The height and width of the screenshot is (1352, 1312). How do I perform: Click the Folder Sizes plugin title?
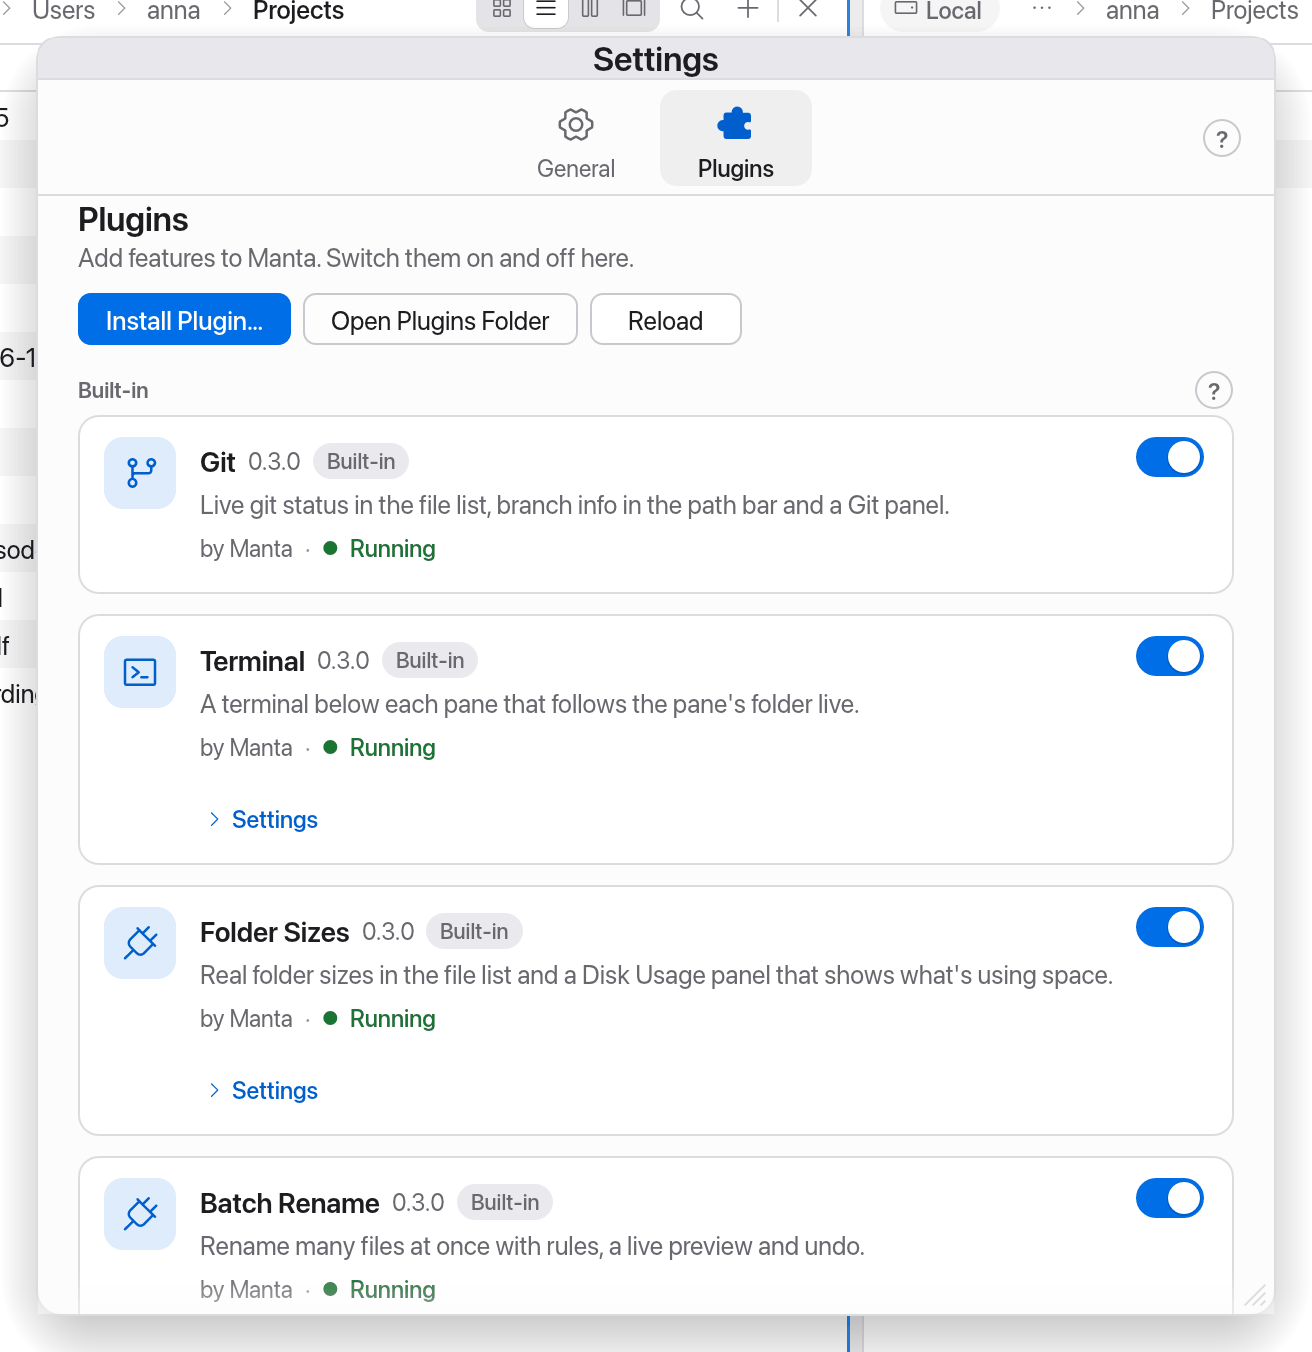tap(274, 932)
